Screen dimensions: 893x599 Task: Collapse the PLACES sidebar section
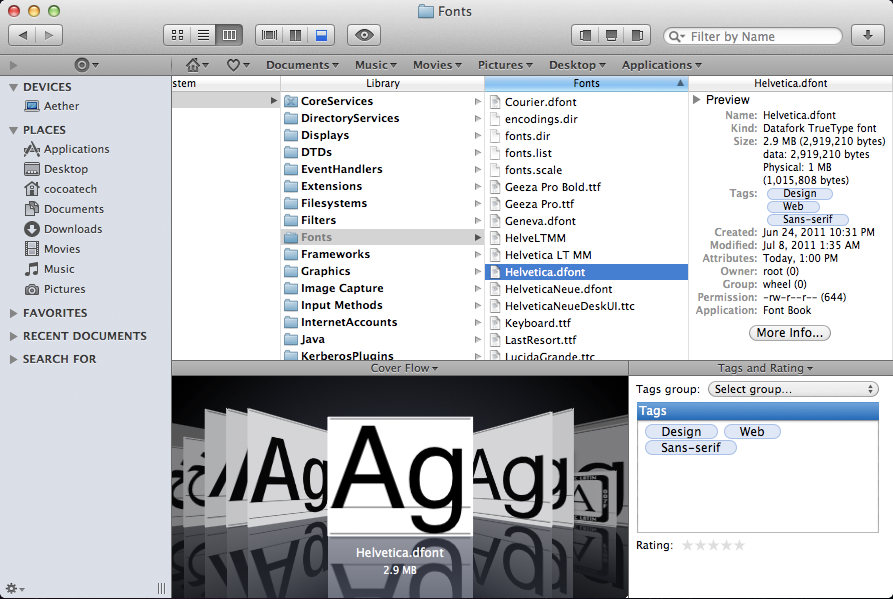click(14, 130)
